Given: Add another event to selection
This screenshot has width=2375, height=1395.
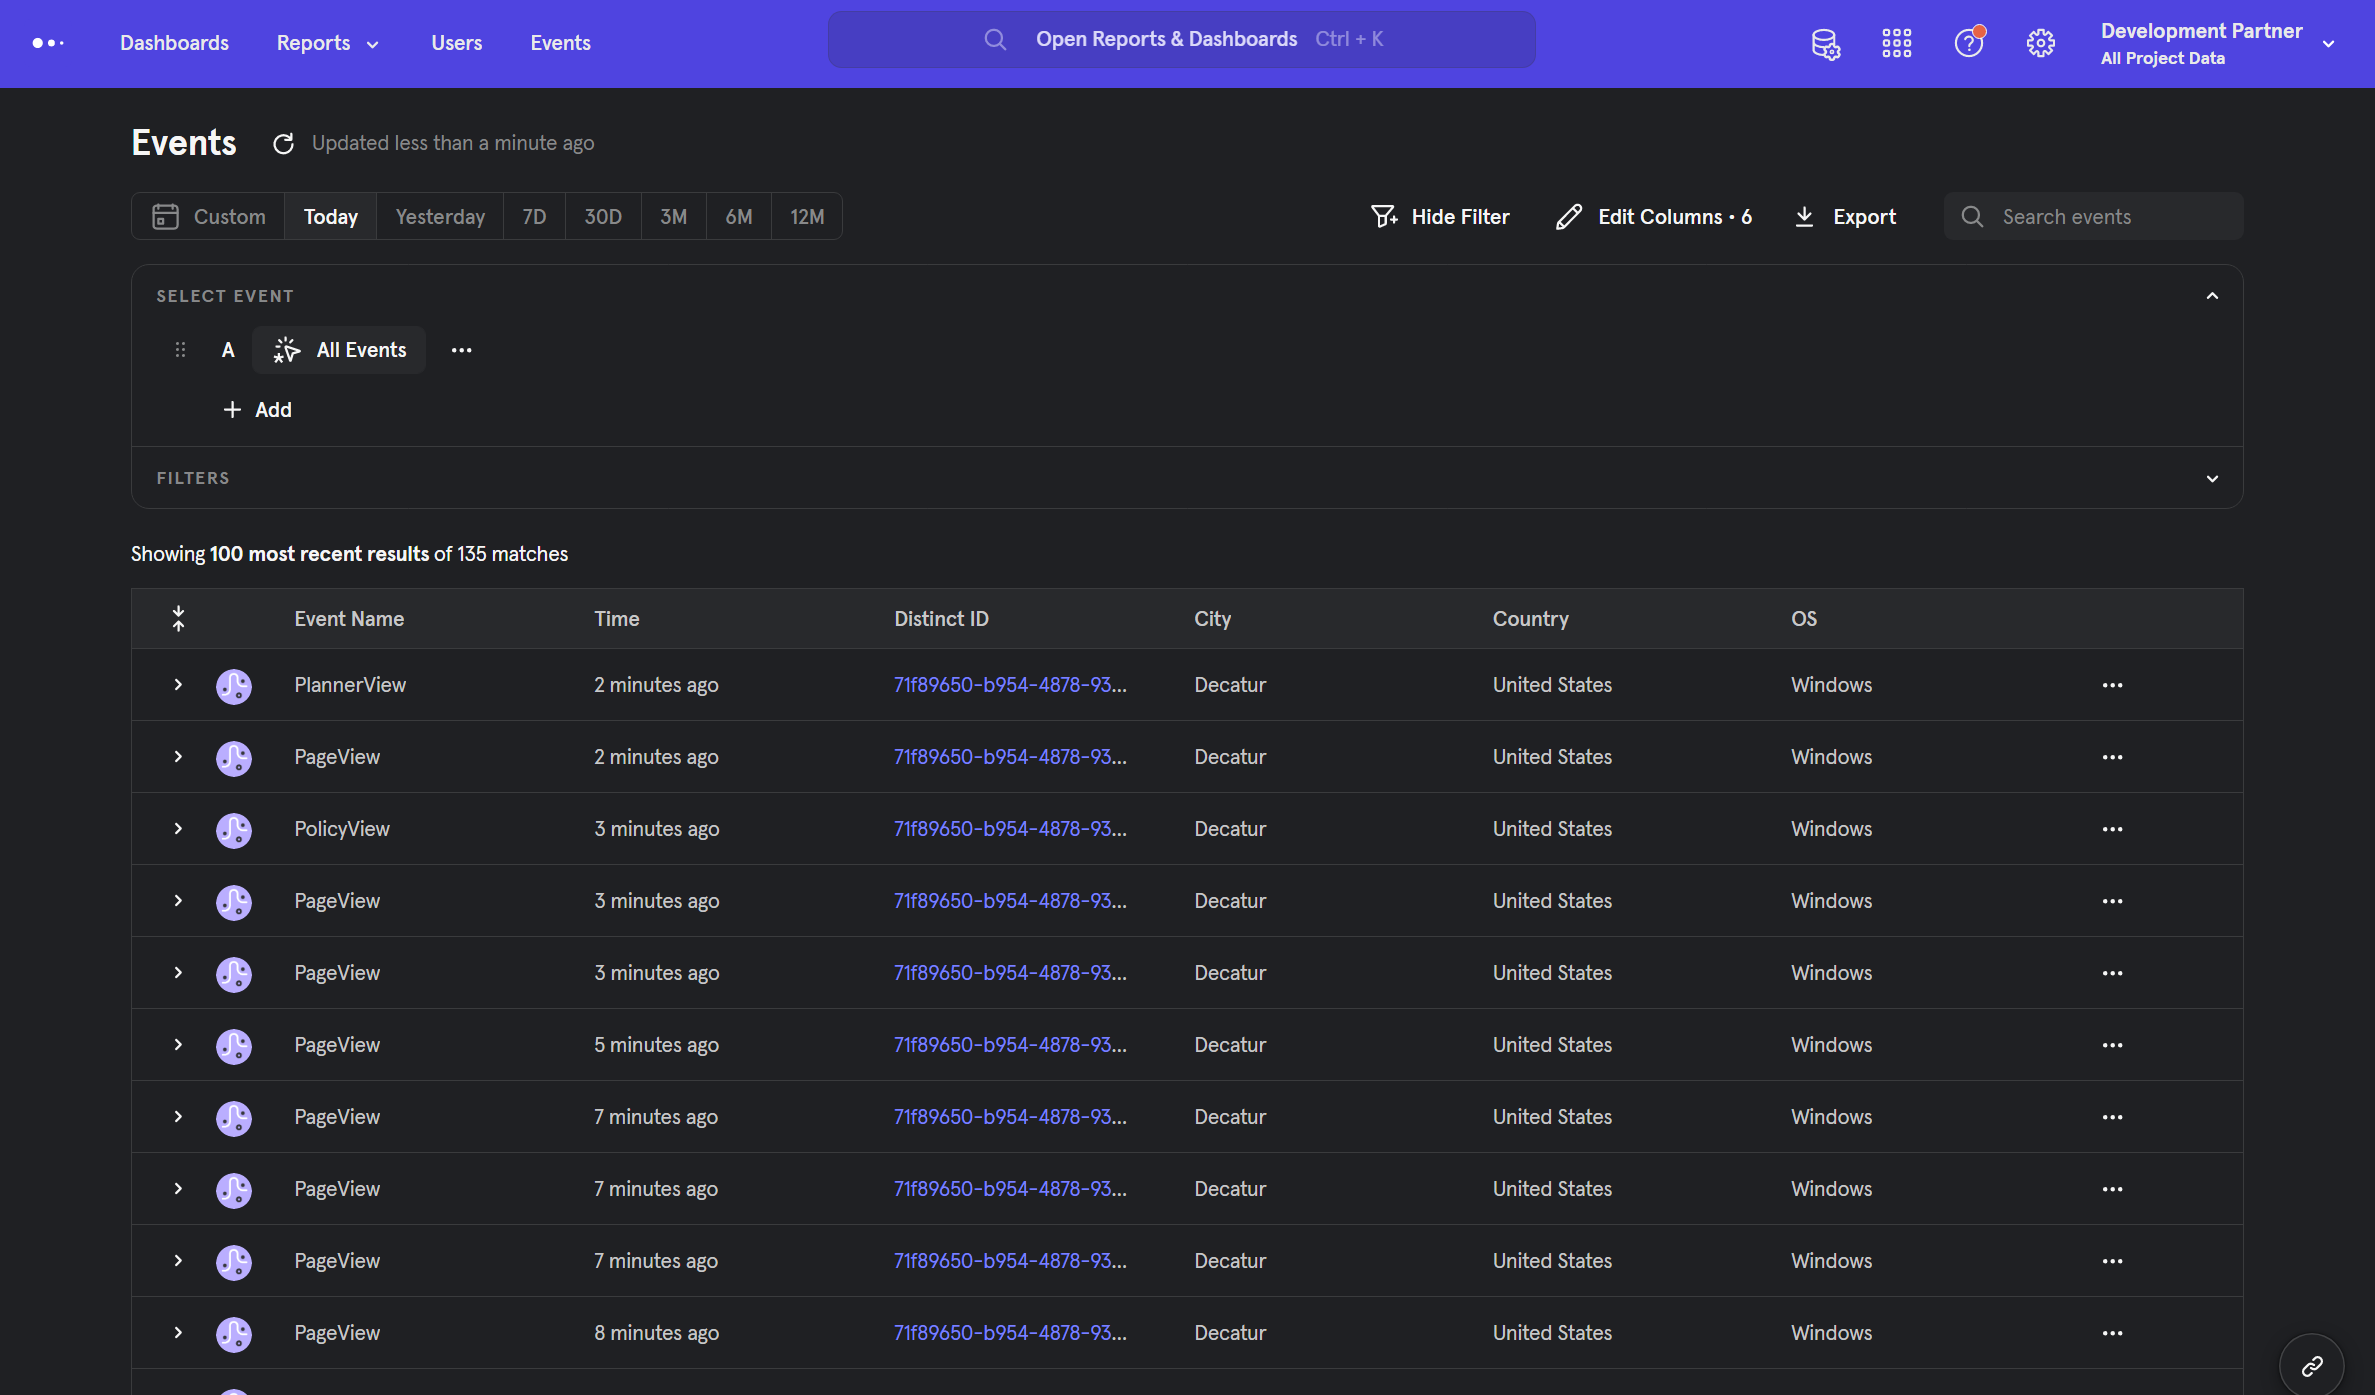Looking at the screenshot, I should 257,410.
